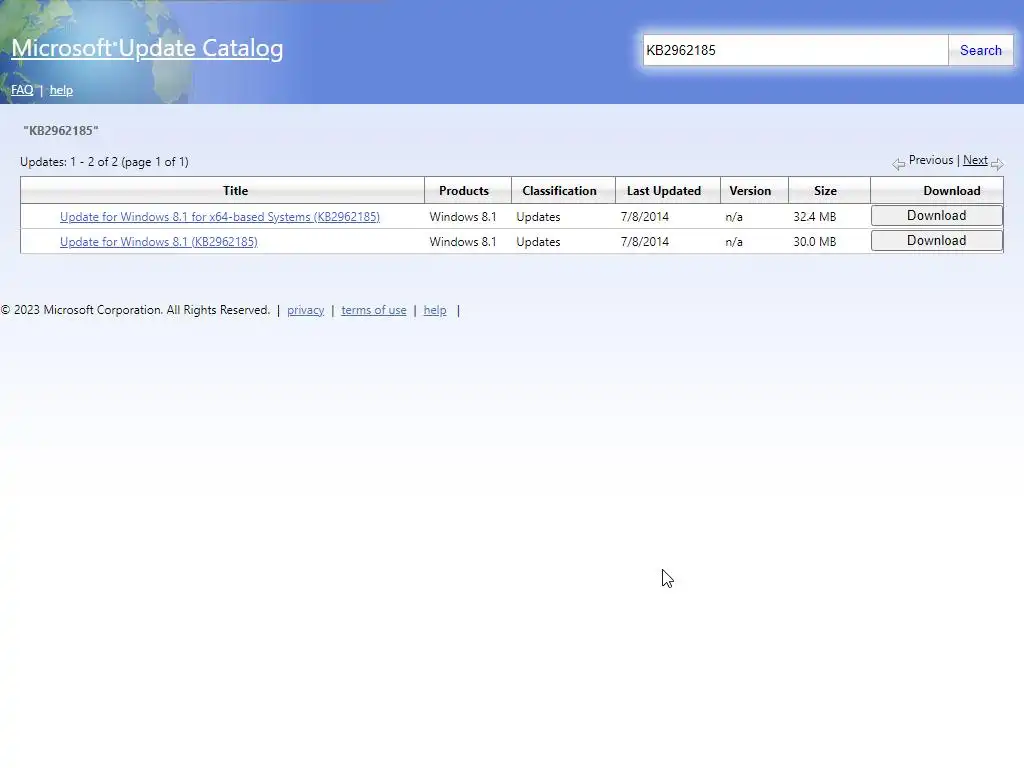This screenshot has width=1024, height=768.
Task: Click the Previous pagination text
Action: 931,160
